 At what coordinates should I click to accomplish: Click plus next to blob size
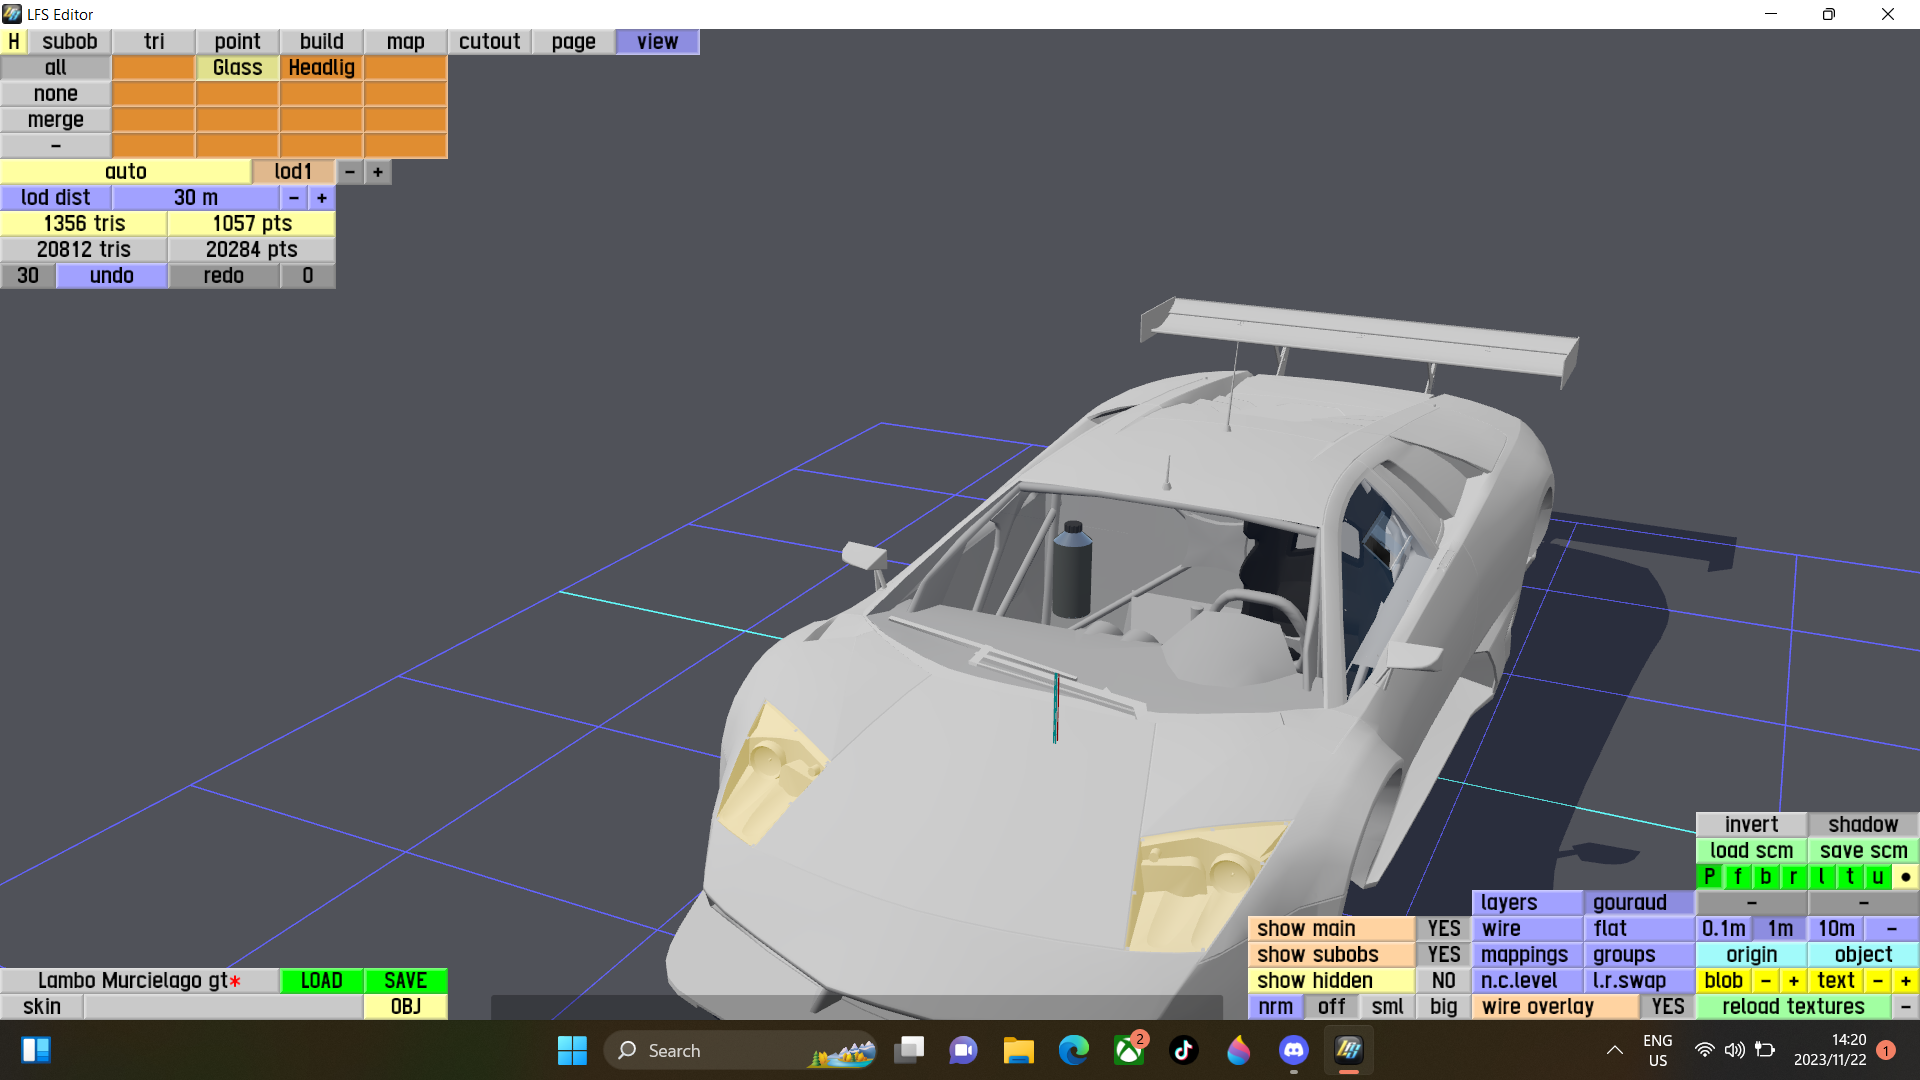pos(1793,981)
